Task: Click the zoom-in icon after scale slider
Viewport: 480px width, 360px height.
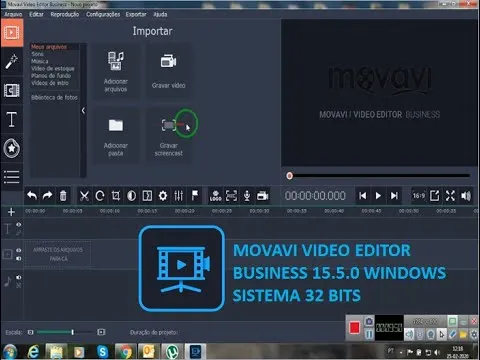Action: [101, 332]
